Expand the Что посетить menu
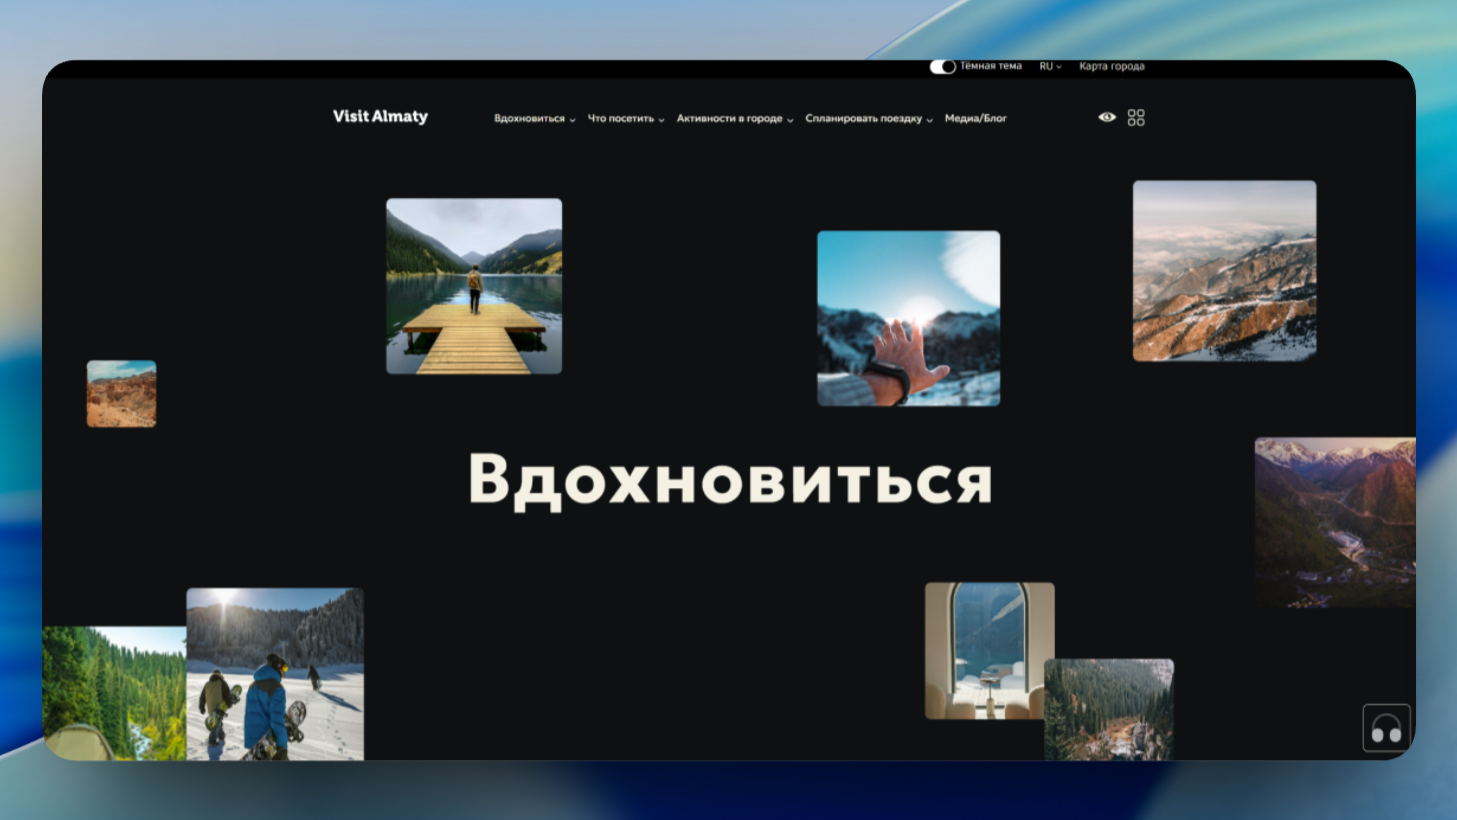The width and height of the screenshot is (1457, 820). pyautogui.click(x=626, y=119)
